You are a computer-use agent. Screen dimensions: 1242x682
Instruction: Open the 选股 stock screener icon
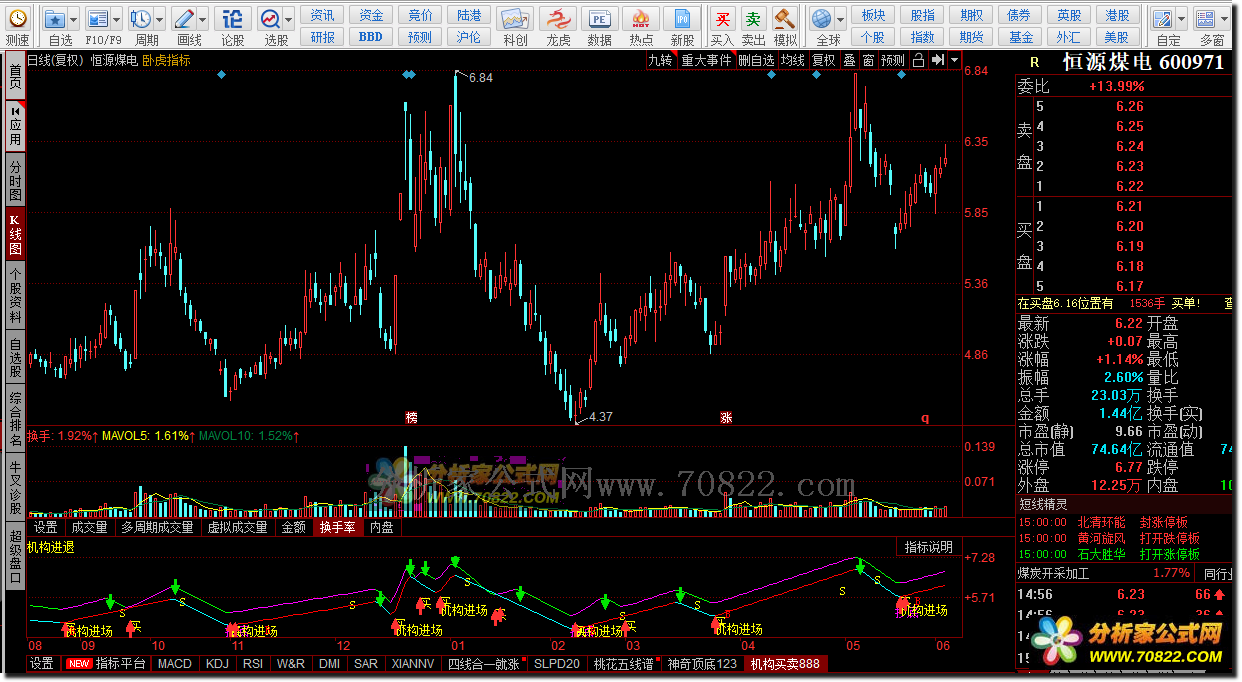271,19
